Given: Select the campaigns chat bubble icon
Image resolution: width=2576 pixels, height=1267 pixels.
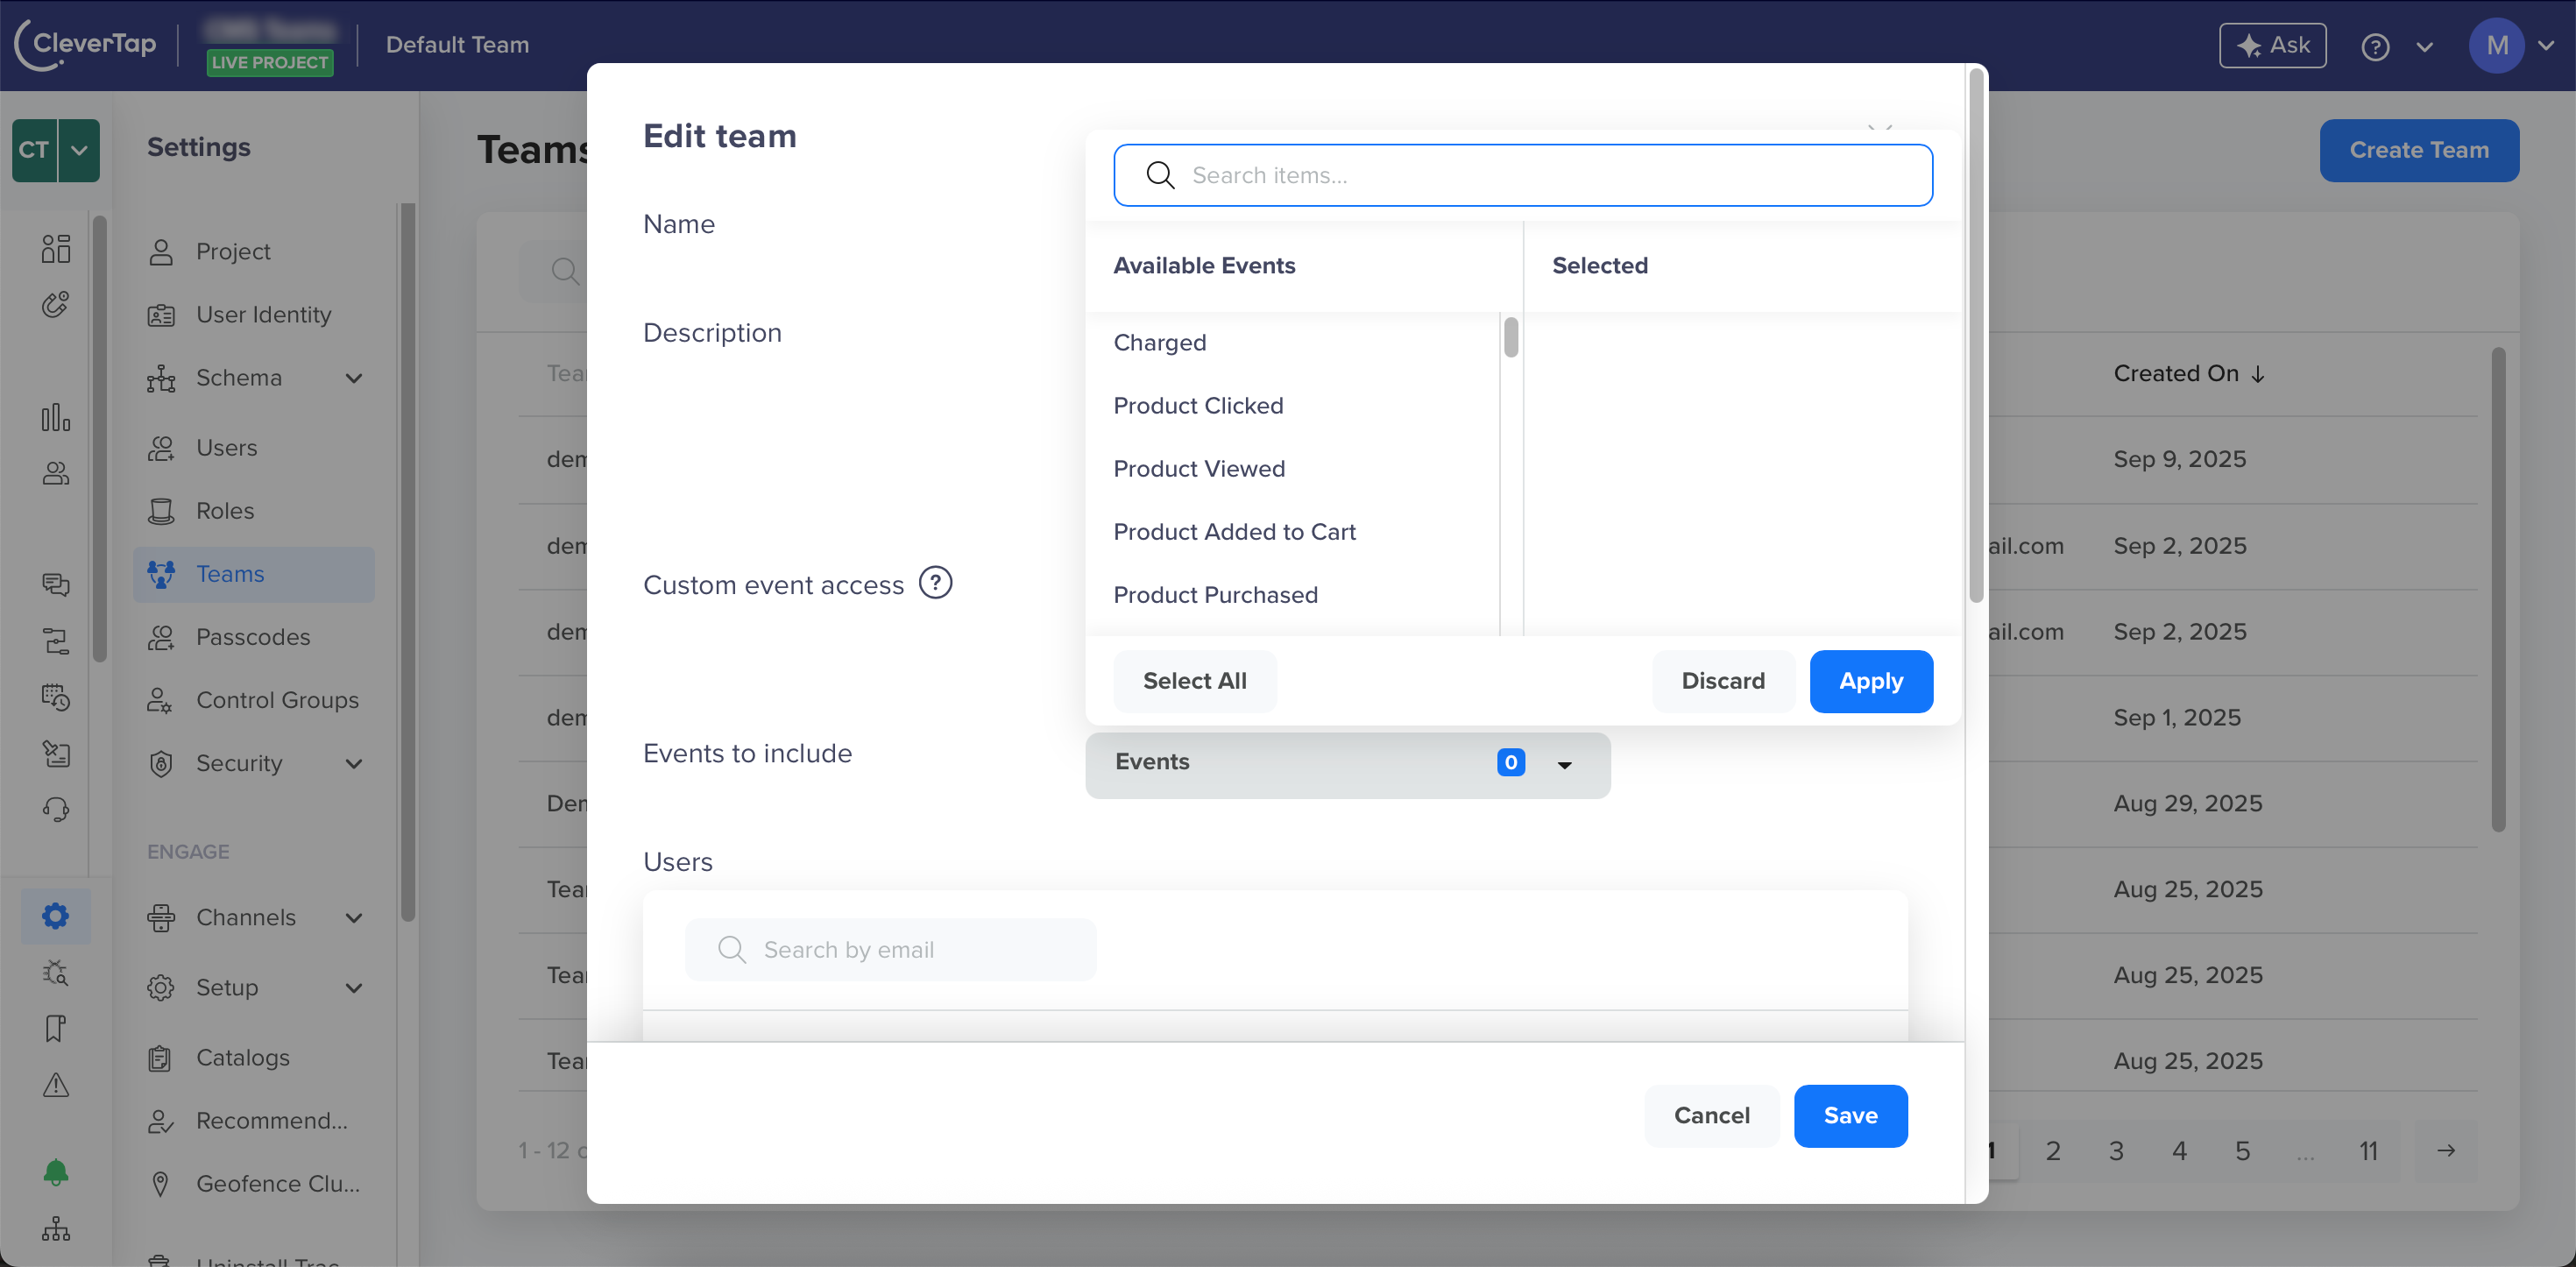Looking at the screenshot, I should 56,585.
